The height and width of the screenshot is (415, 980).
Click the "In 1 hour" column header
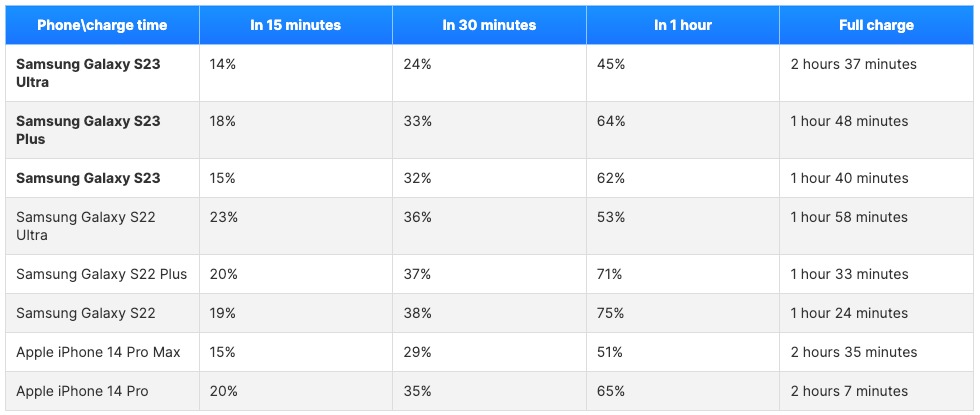pyautogui.click(x=683, y=25)
